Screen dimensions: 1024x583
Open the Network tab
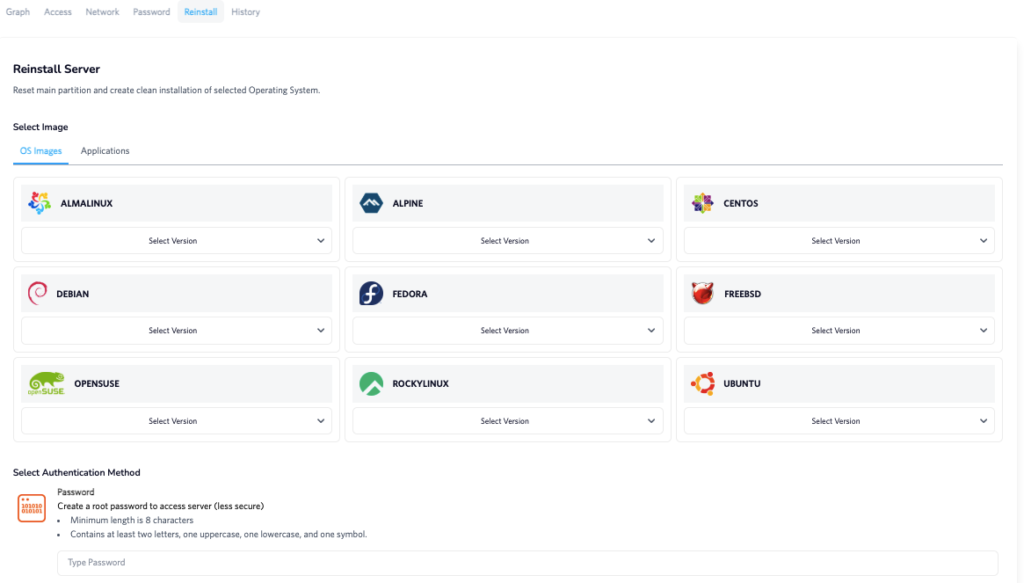102,11
